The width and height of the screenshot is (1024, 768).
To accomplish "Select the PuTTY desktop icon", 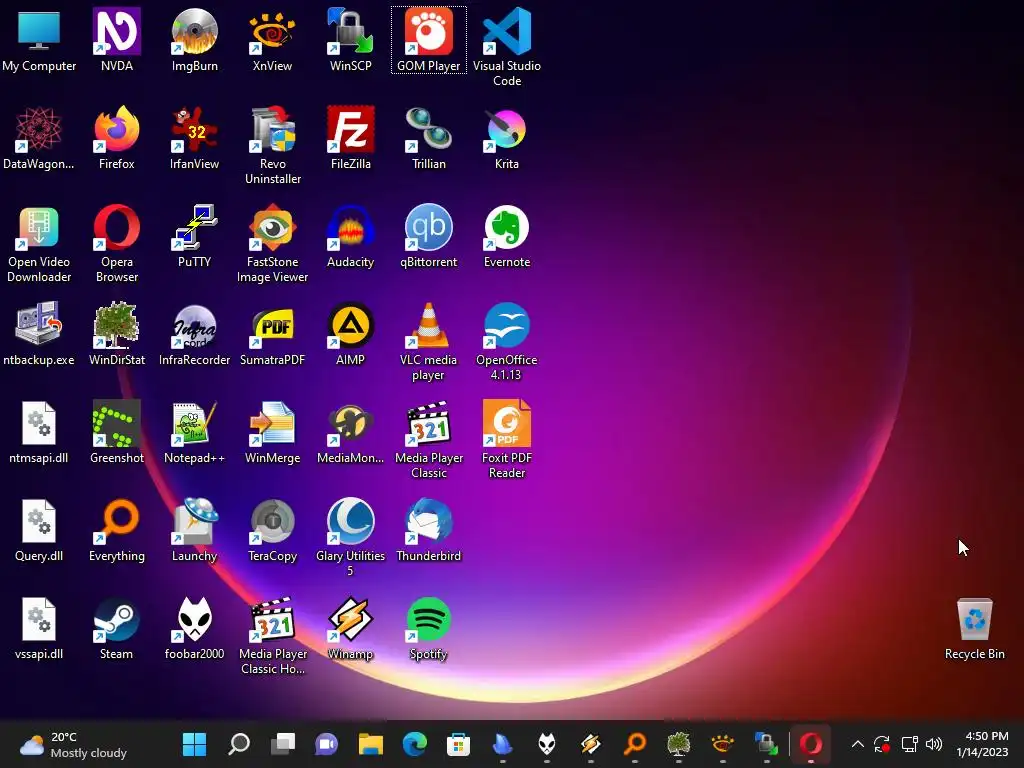I will click(x=195, y=236).
